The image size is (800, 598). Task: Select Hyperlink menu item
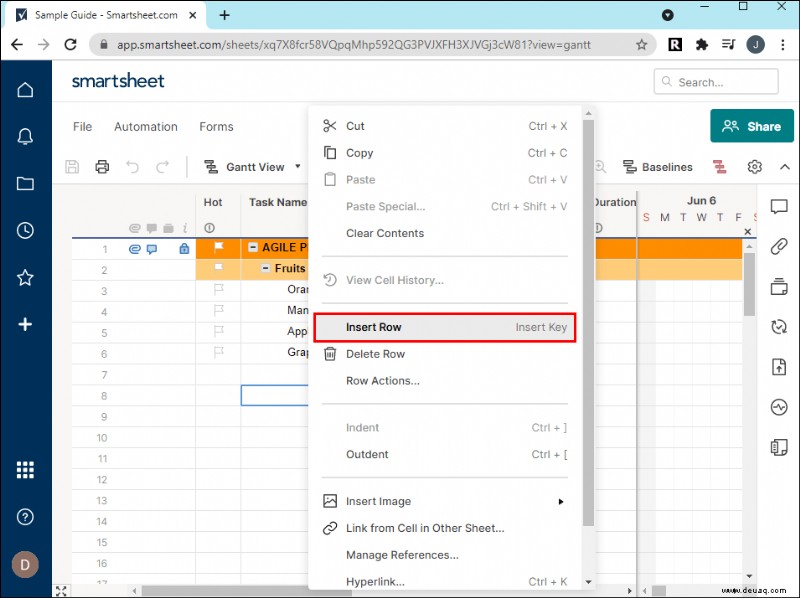click(x=444, y=582)
